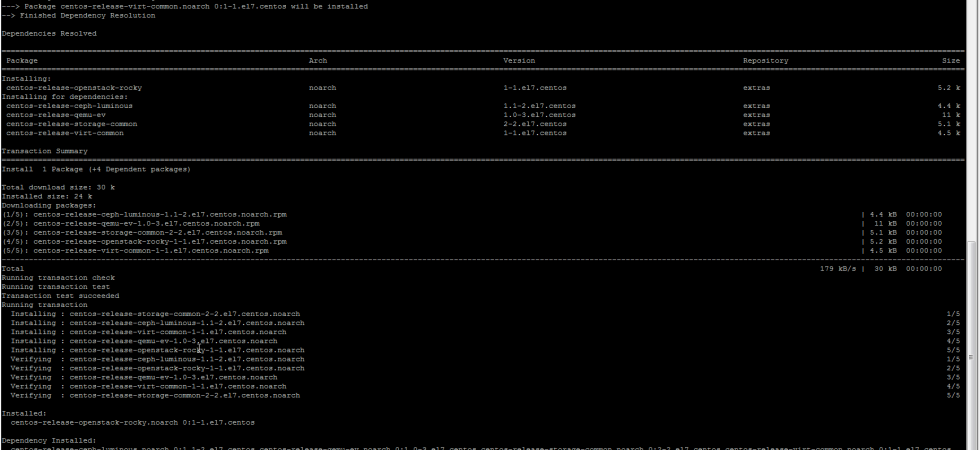
Task: Click the 4.4 k size value
Action: pyautogui.click(x=949, y=106)
